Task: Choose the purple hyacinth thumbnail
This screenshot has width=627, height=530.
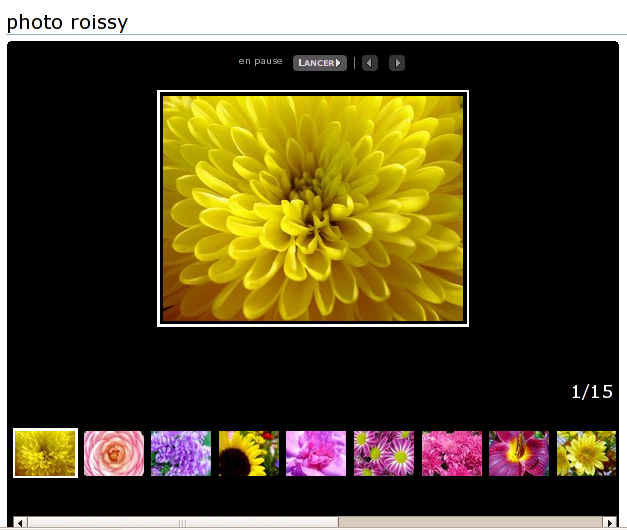Action: [x=181, y=453]
